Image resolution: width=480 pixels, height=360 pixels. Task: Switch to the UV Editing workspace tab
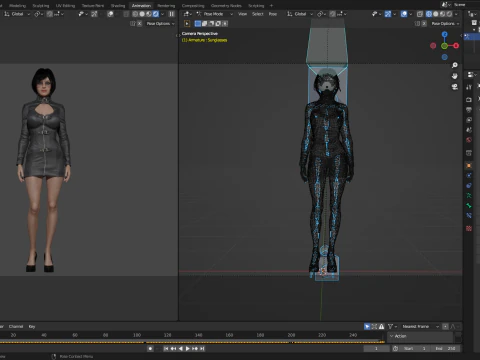click(x=65, y=6)
